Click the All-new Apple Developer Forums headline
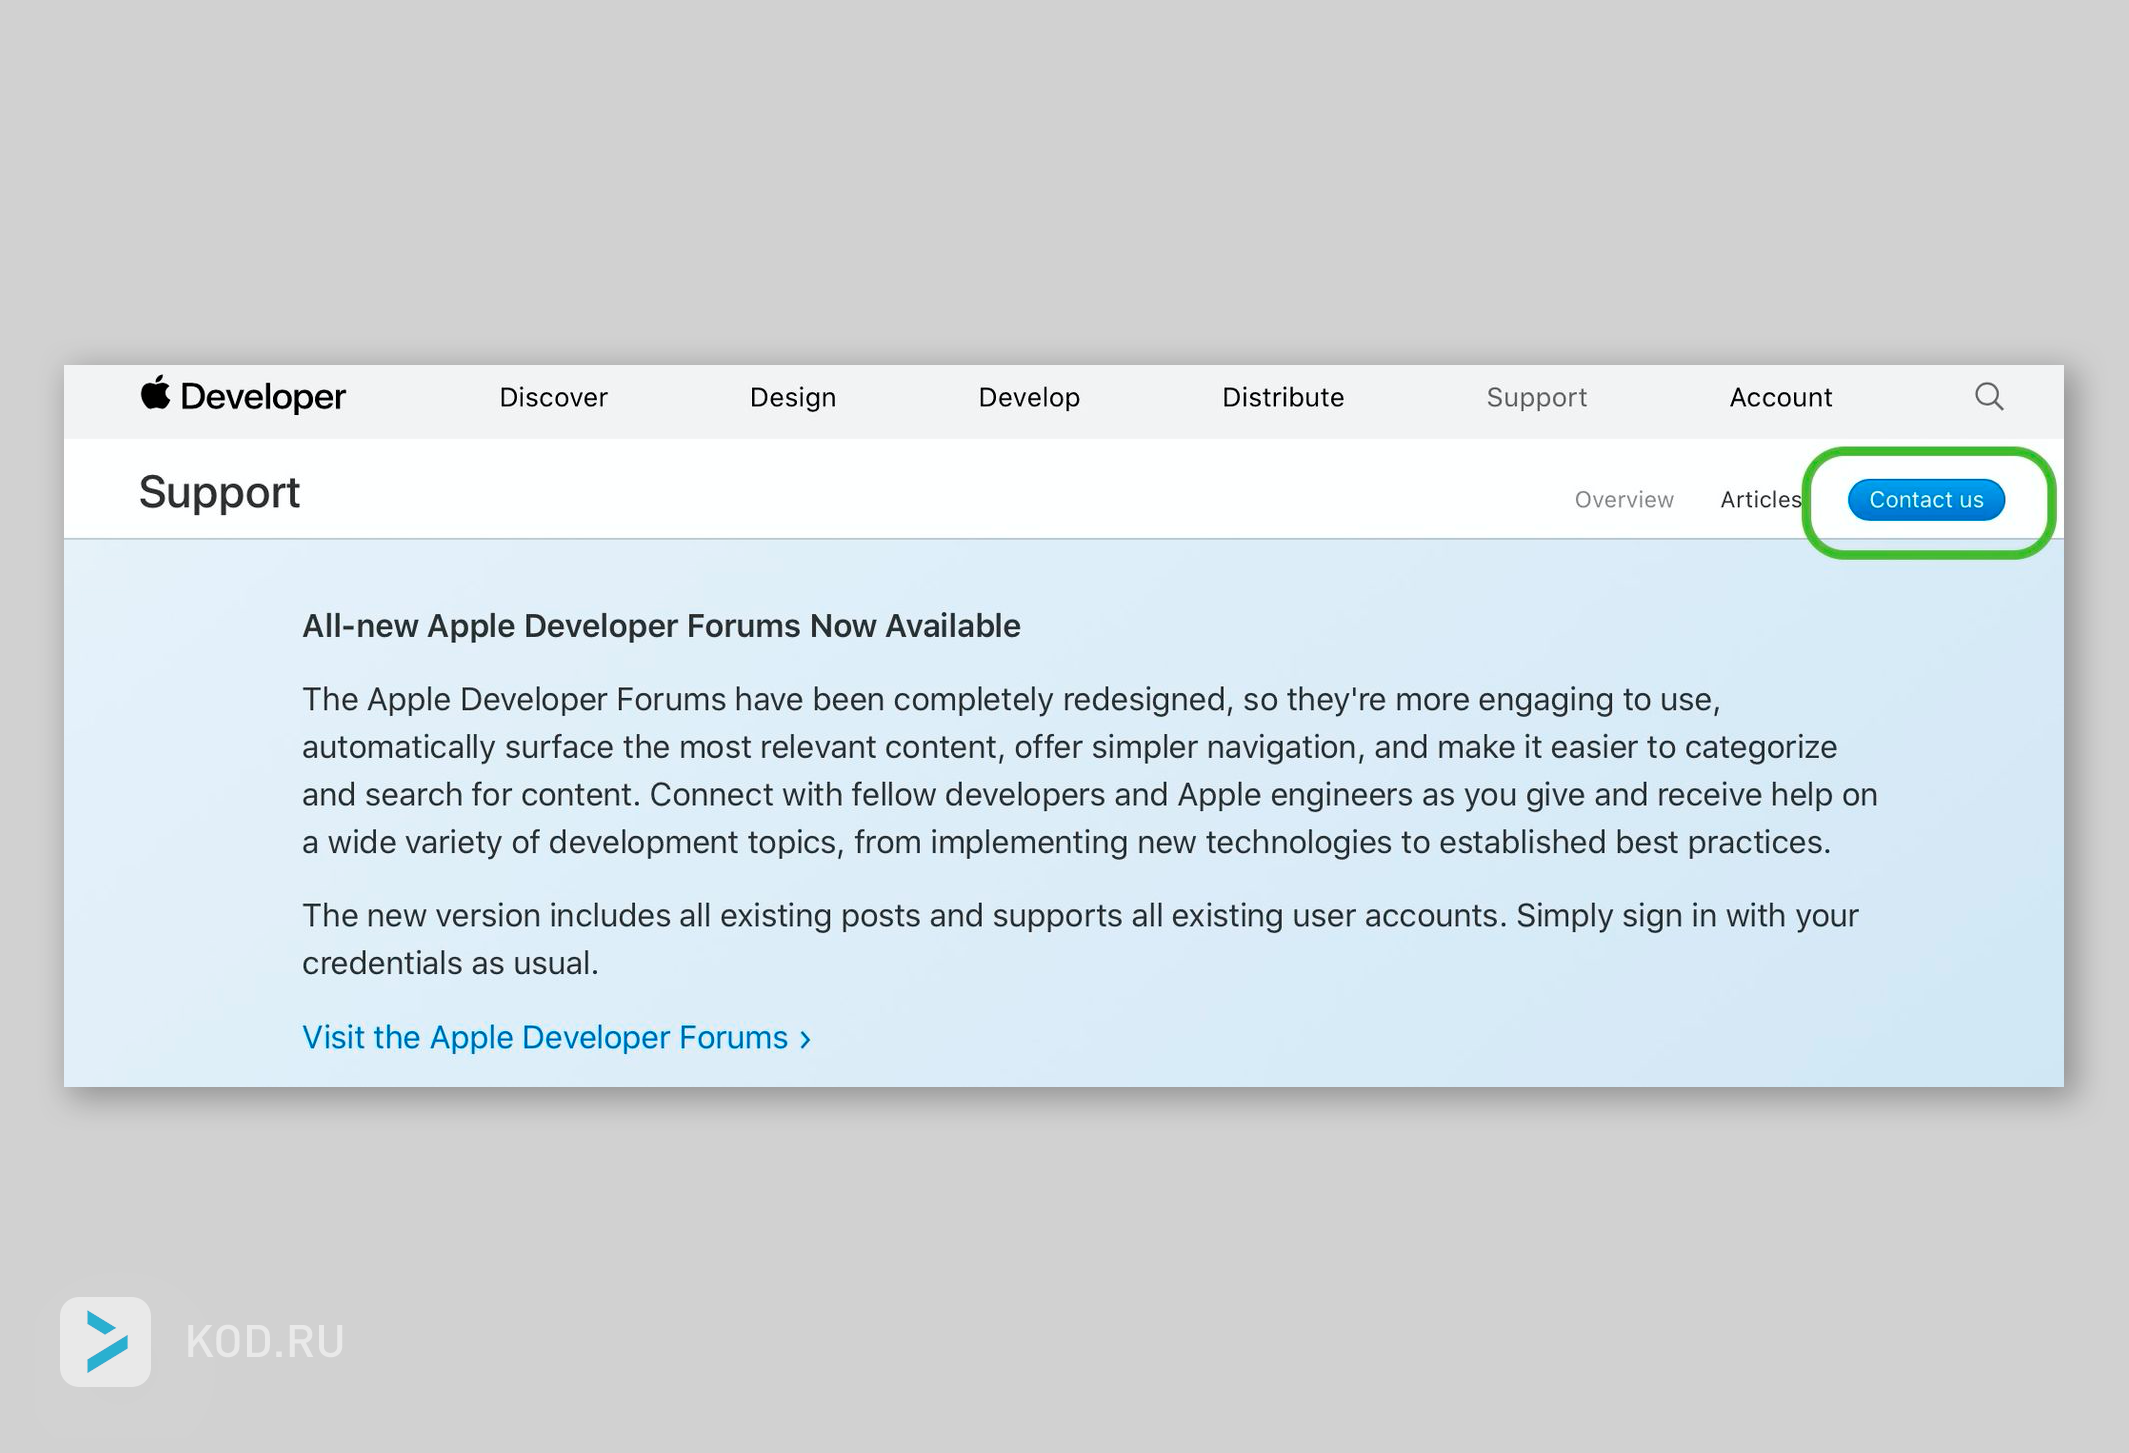This screenshot has width=2129, height=1453. click(661, 626)
